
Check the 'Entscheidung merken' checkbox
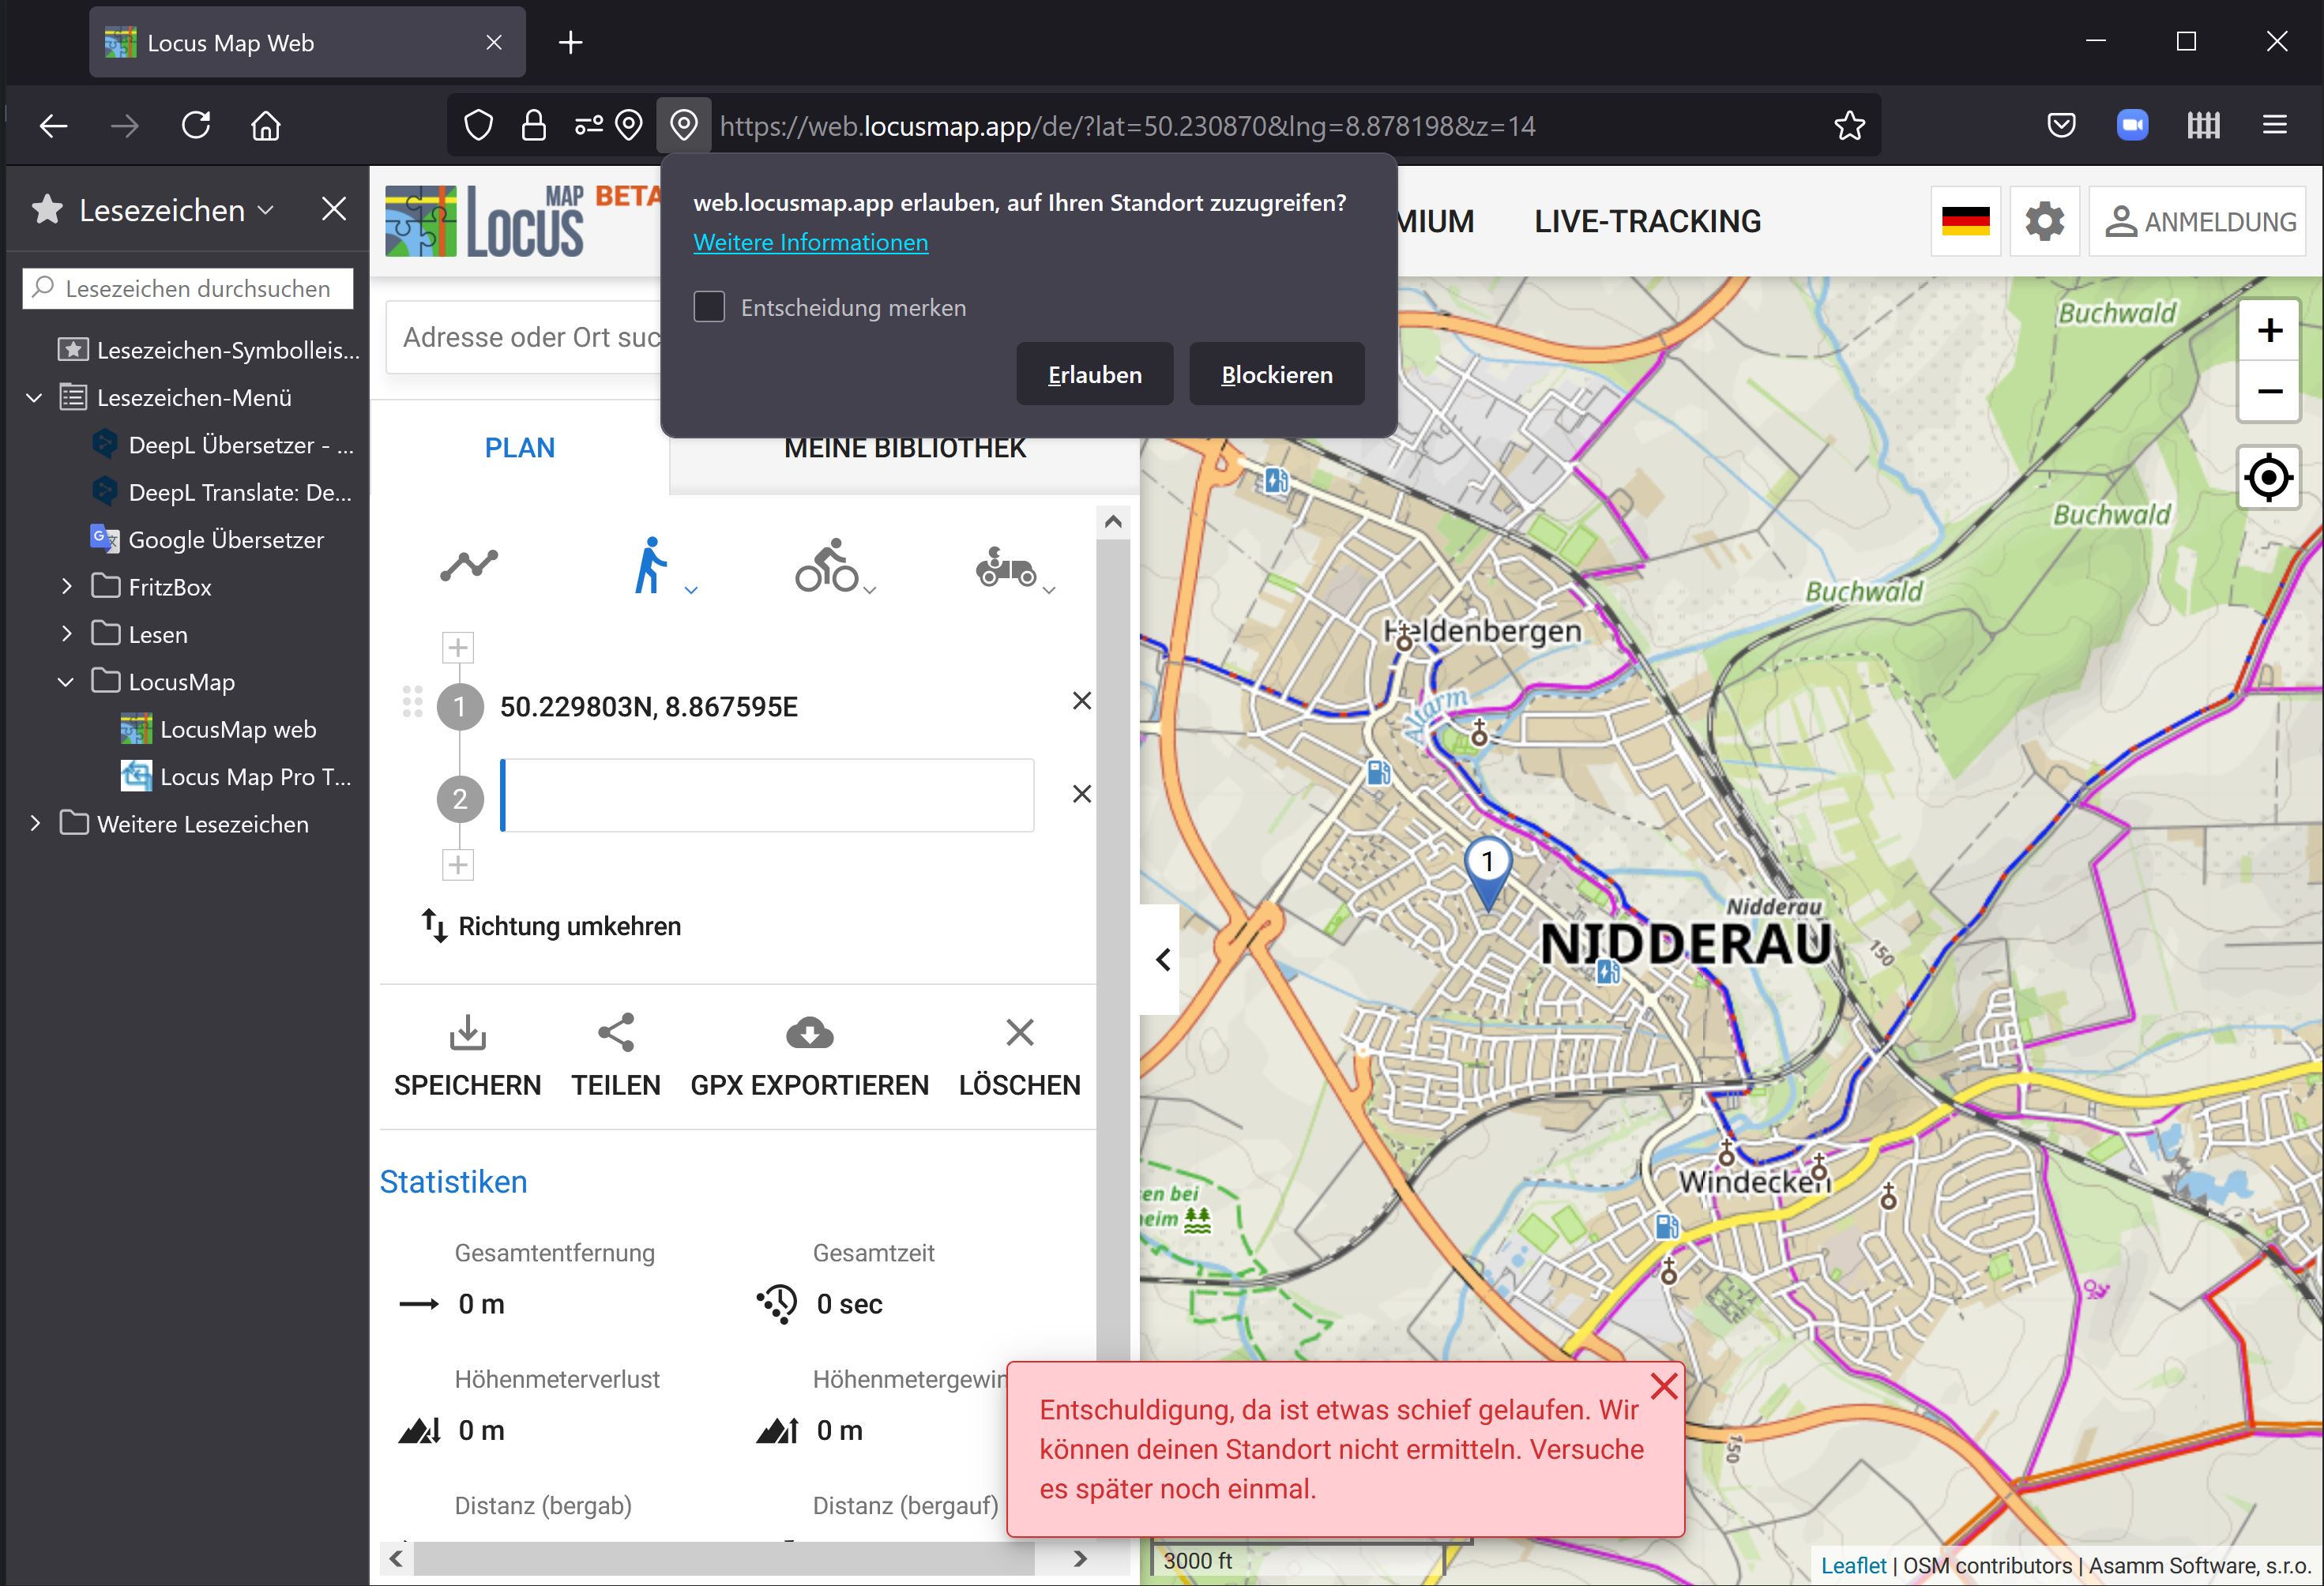[709, 307]
